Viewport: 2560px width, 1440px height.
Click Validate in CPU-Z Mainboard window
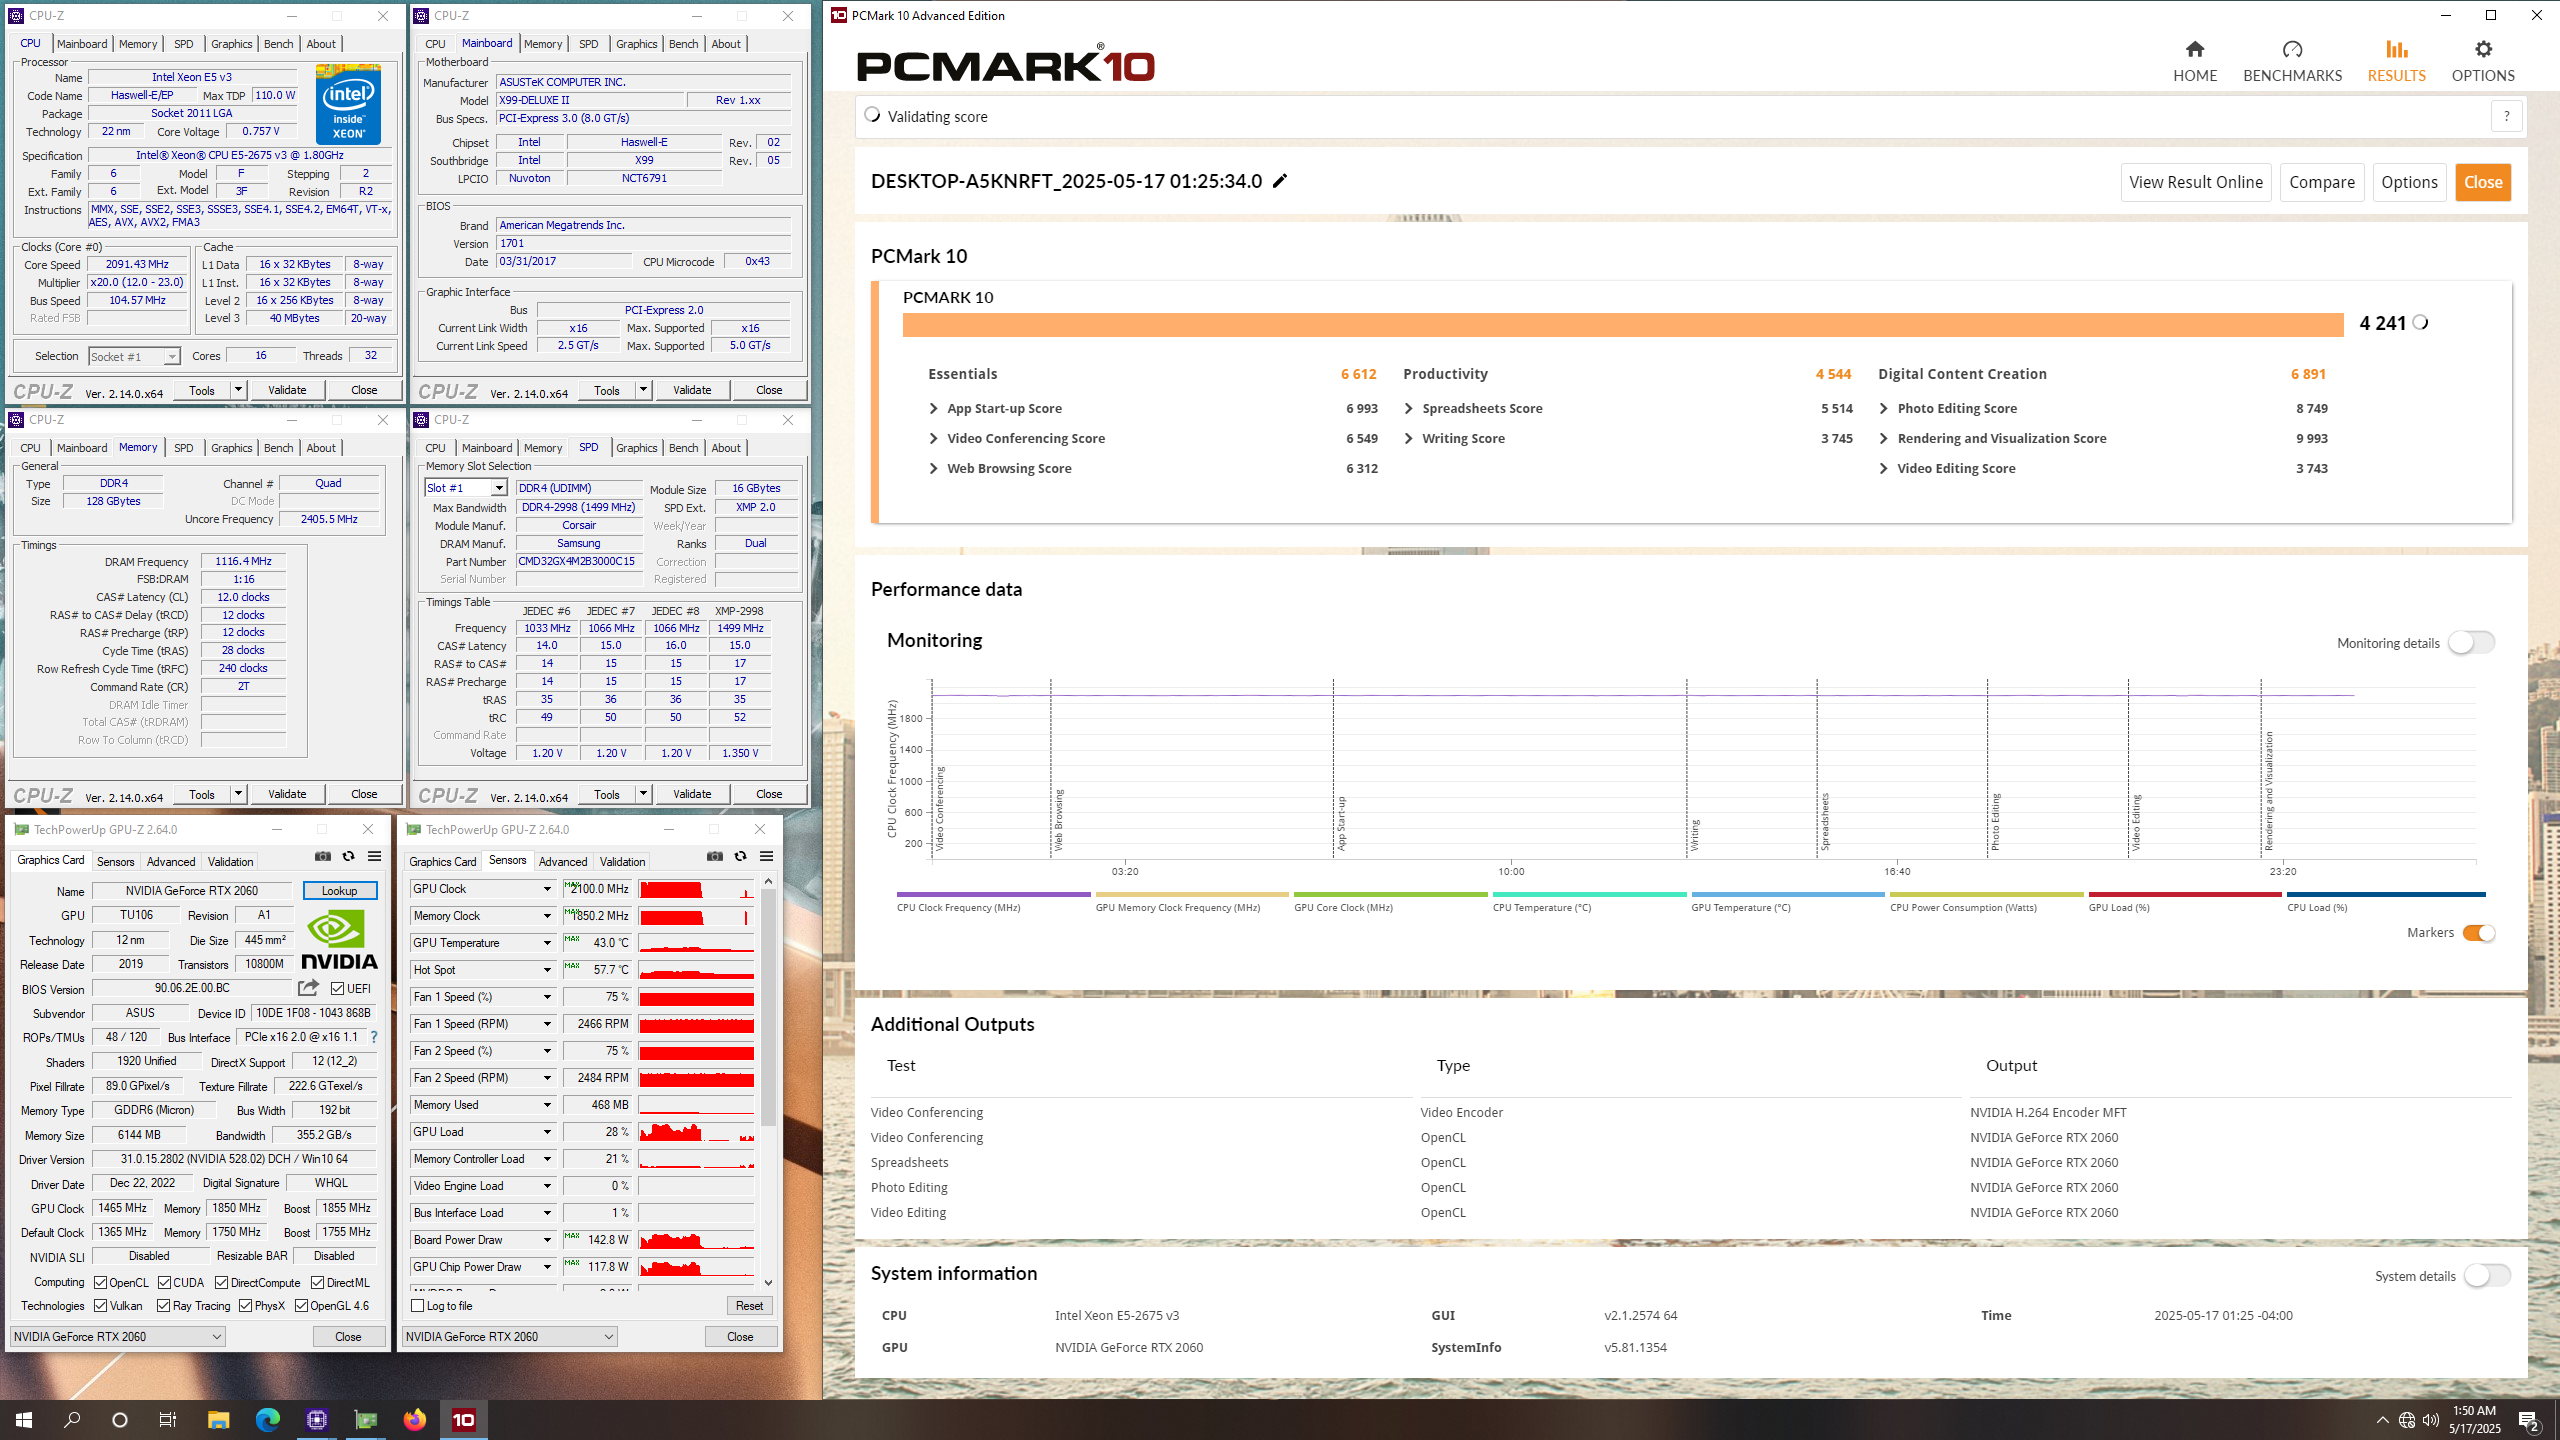click(692, 390)
